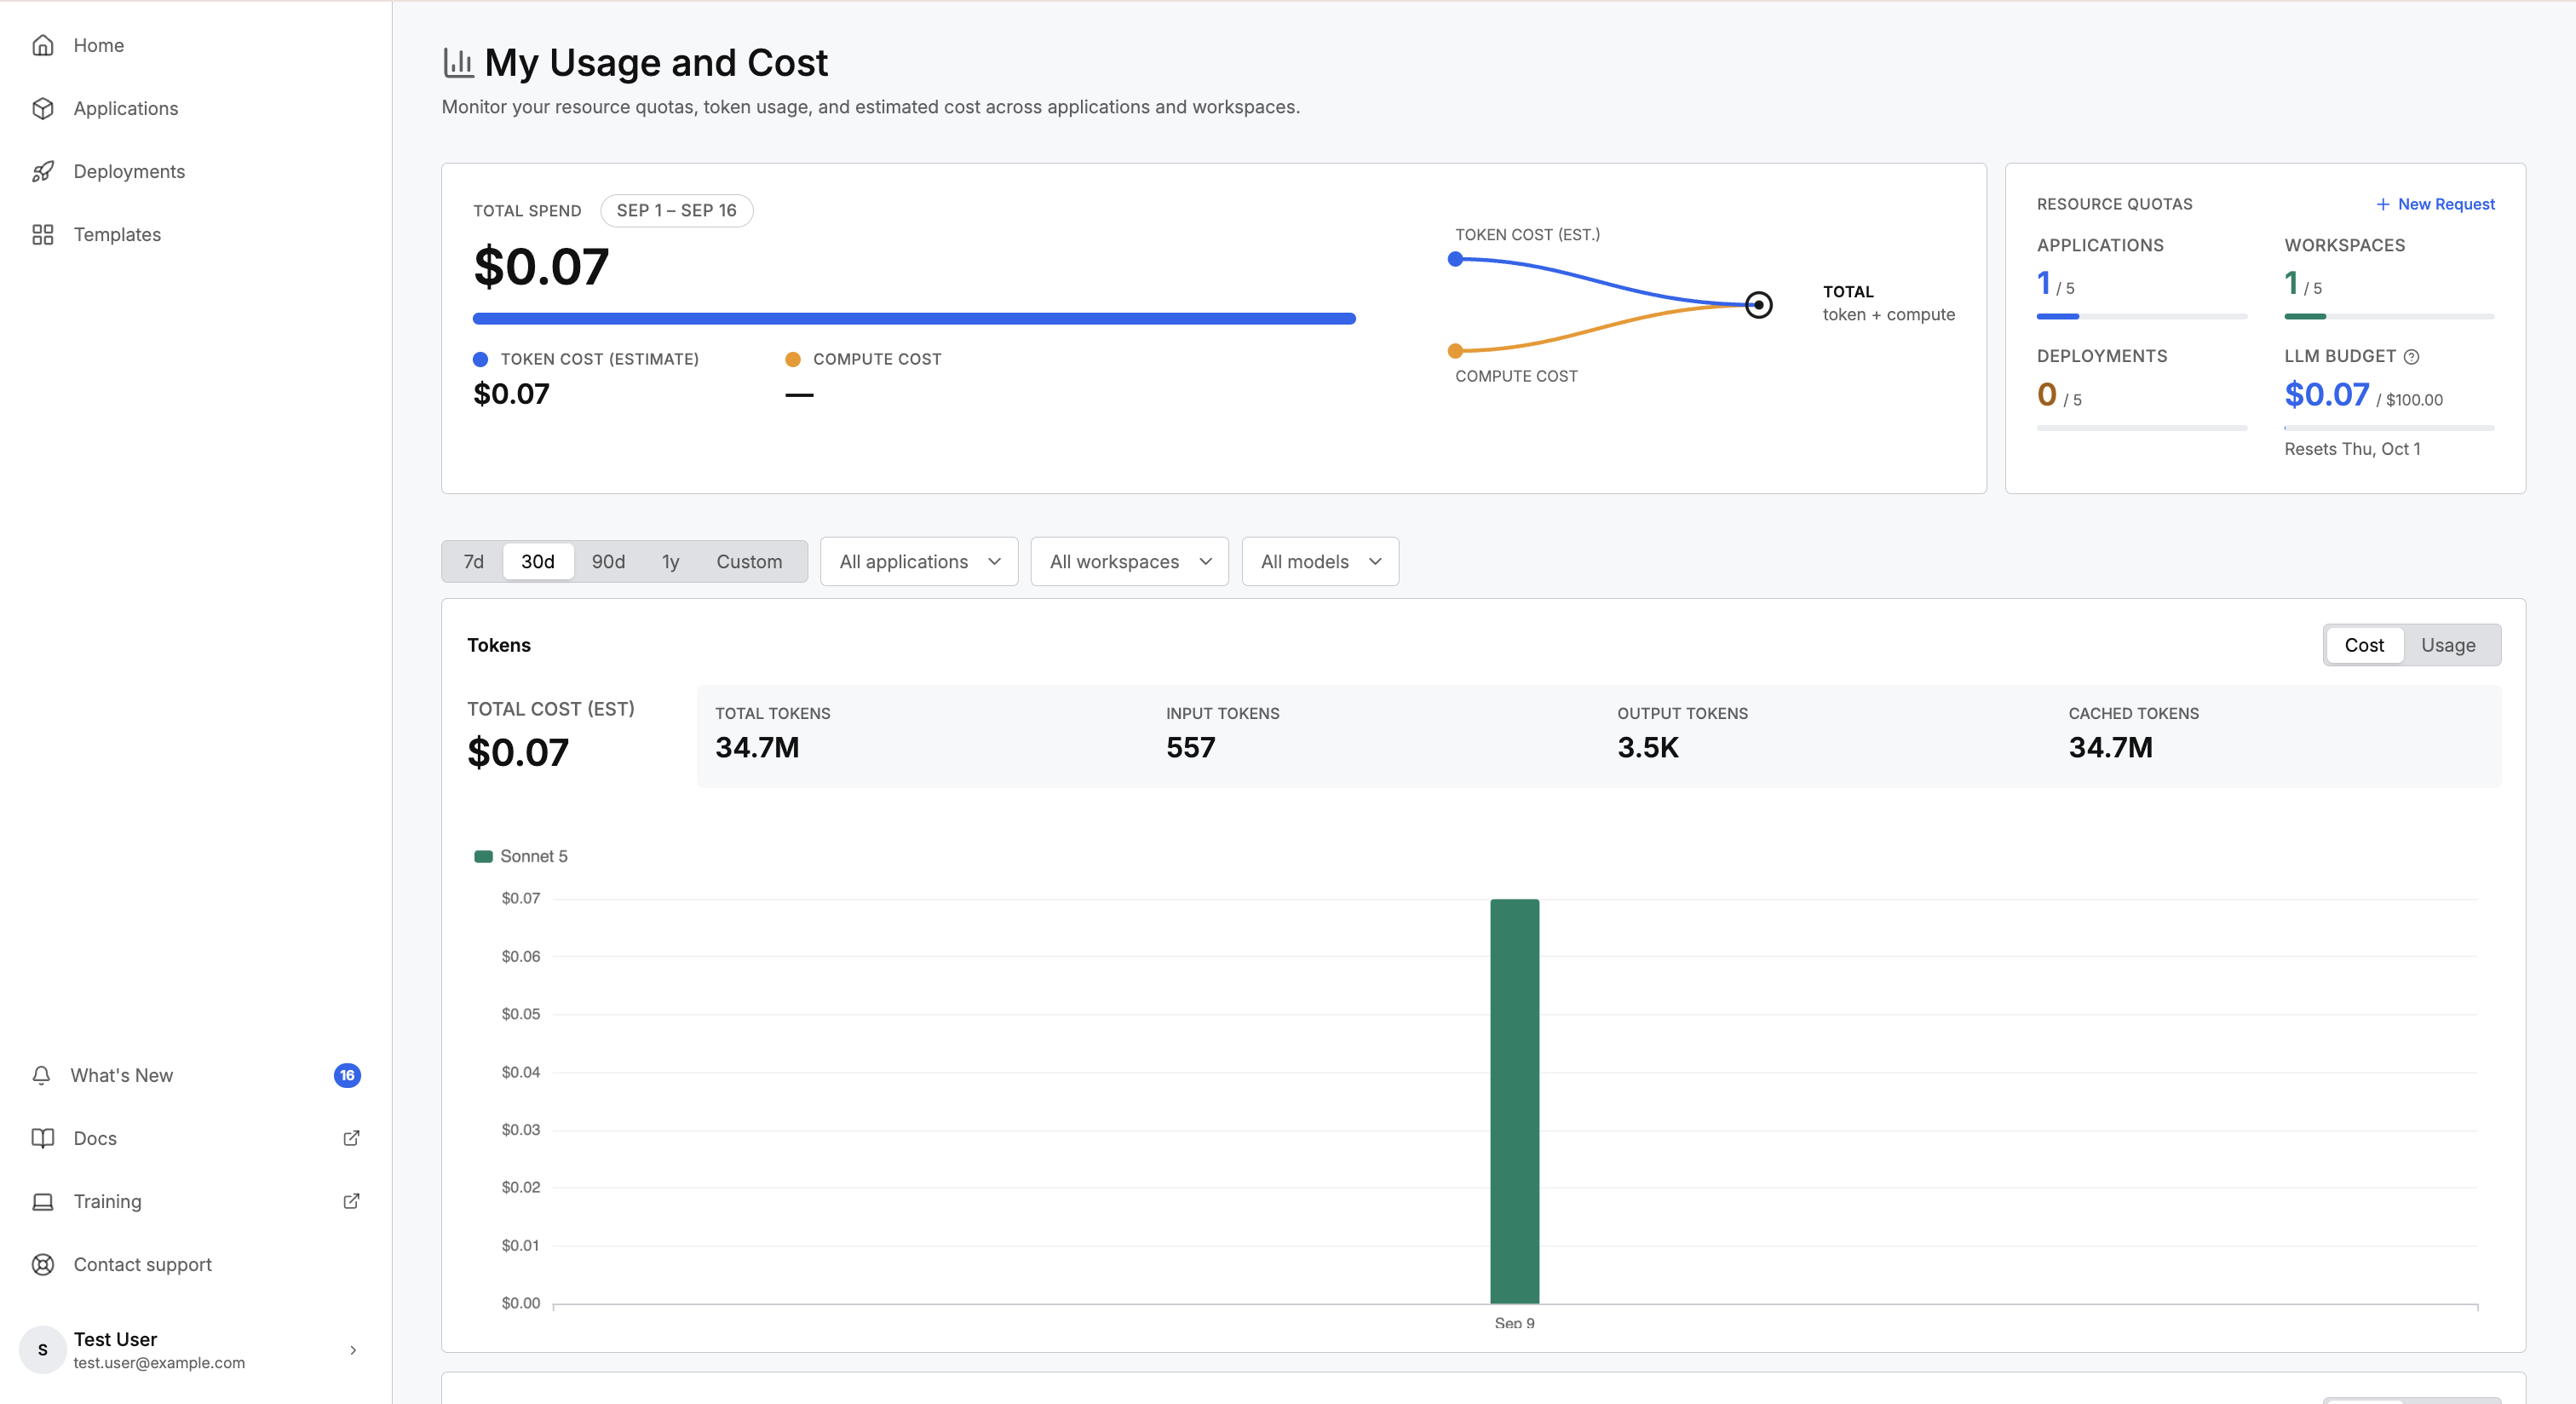Click the New Request link

(x=2435, y=204)
